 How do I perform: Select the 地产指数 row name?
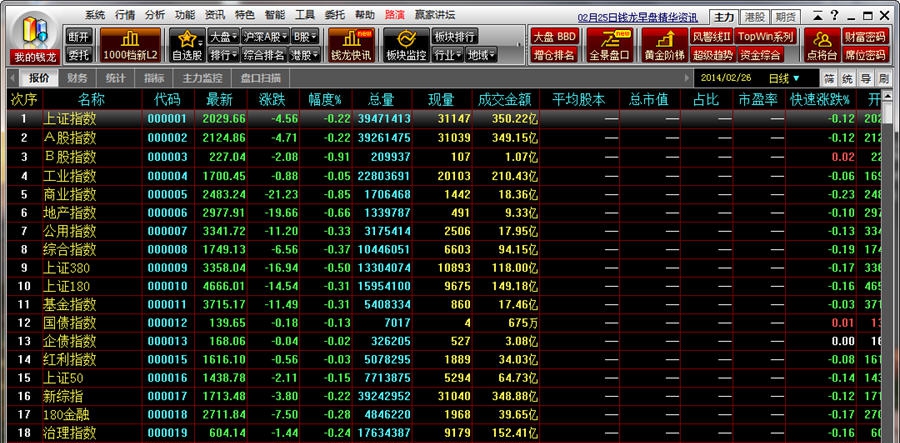tap(69, 213)
